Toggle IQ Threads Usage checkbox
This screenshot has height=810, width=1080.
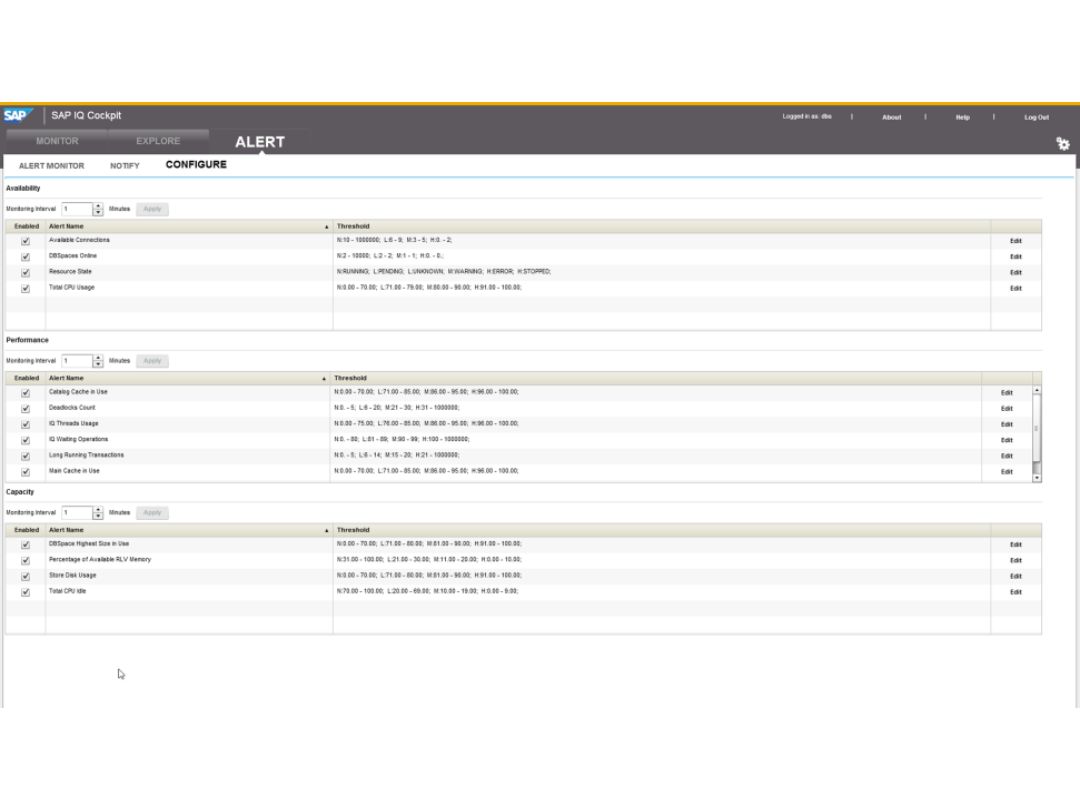pyautogui.click(x=25, y=424)
